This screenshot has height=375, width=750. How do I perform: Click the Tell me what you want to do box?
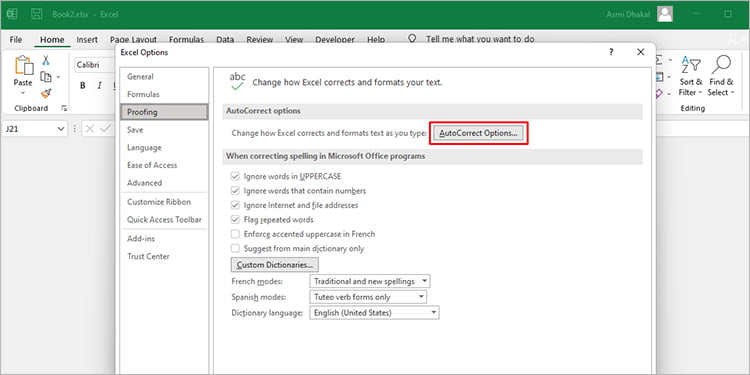480,39
